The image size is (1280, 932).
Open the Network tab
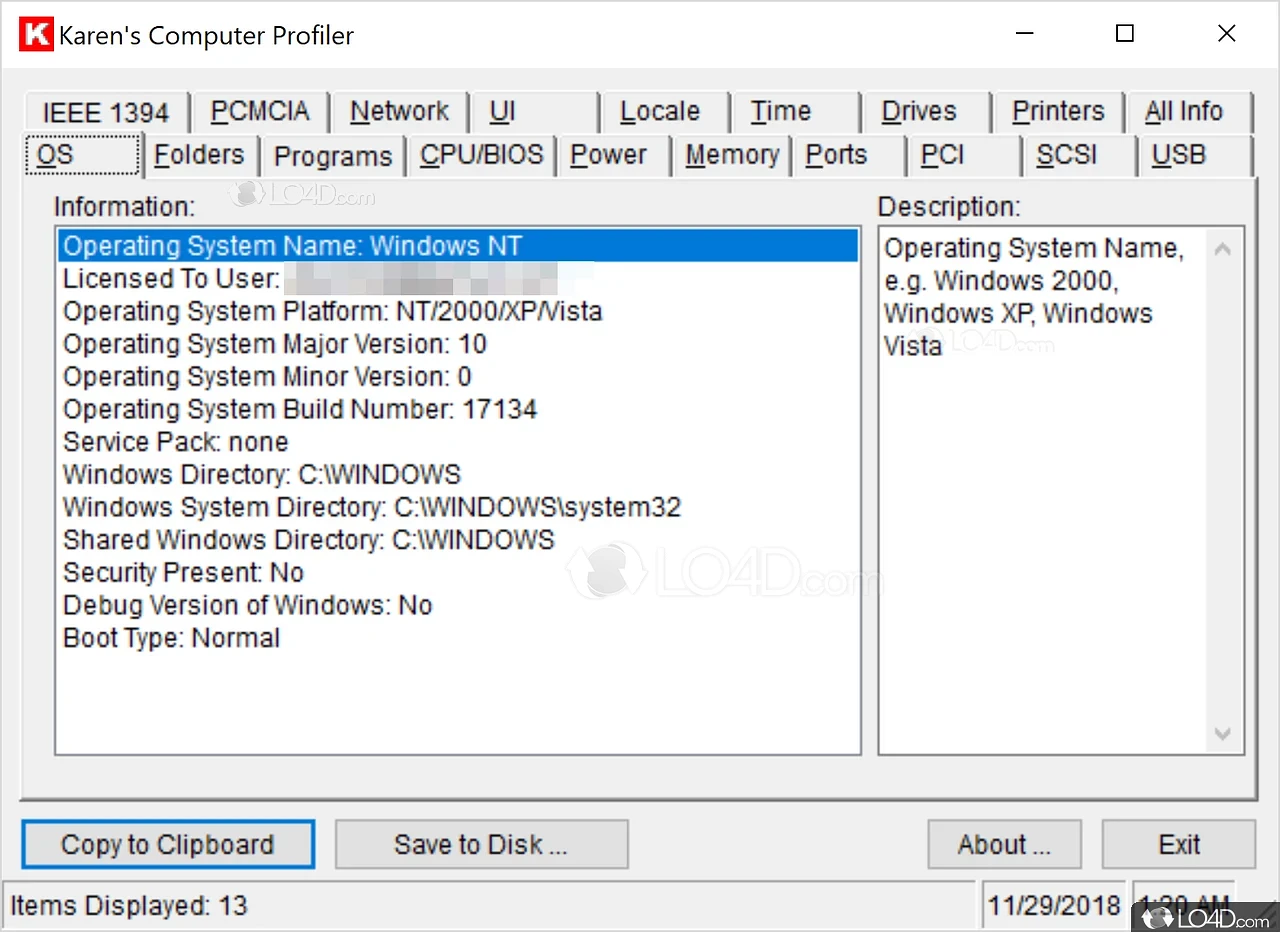point(398,112)
